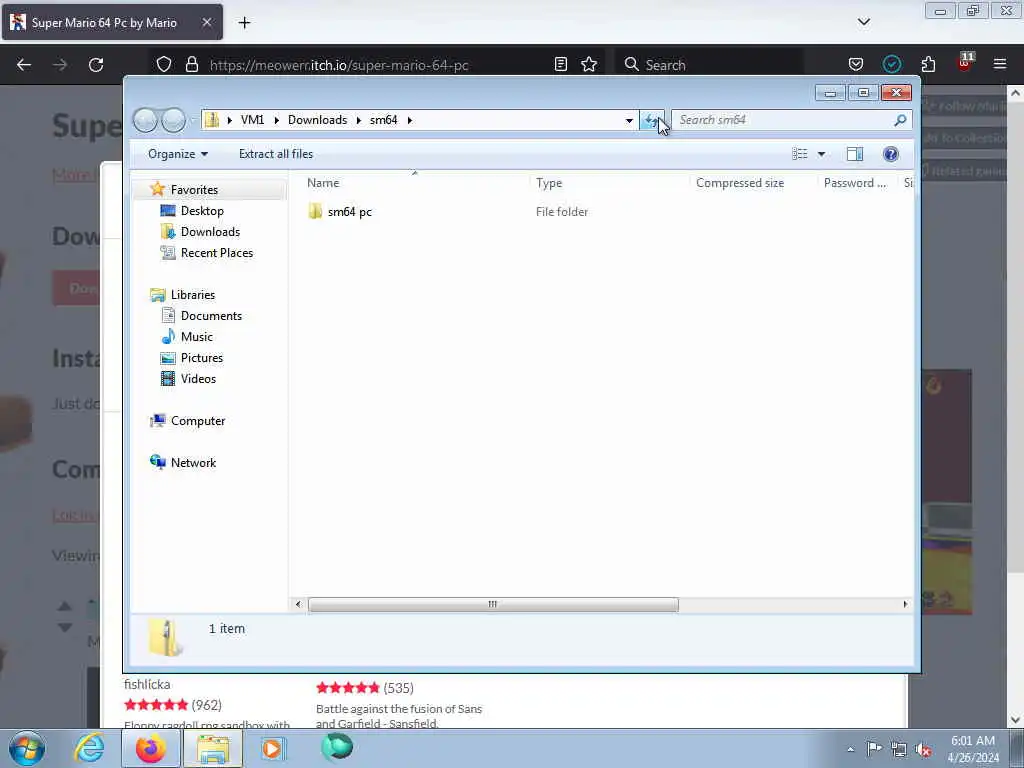Open Firefox tracking protection shield icon
This screenshot has width=1024, height=768.
[x=164, y=64]
